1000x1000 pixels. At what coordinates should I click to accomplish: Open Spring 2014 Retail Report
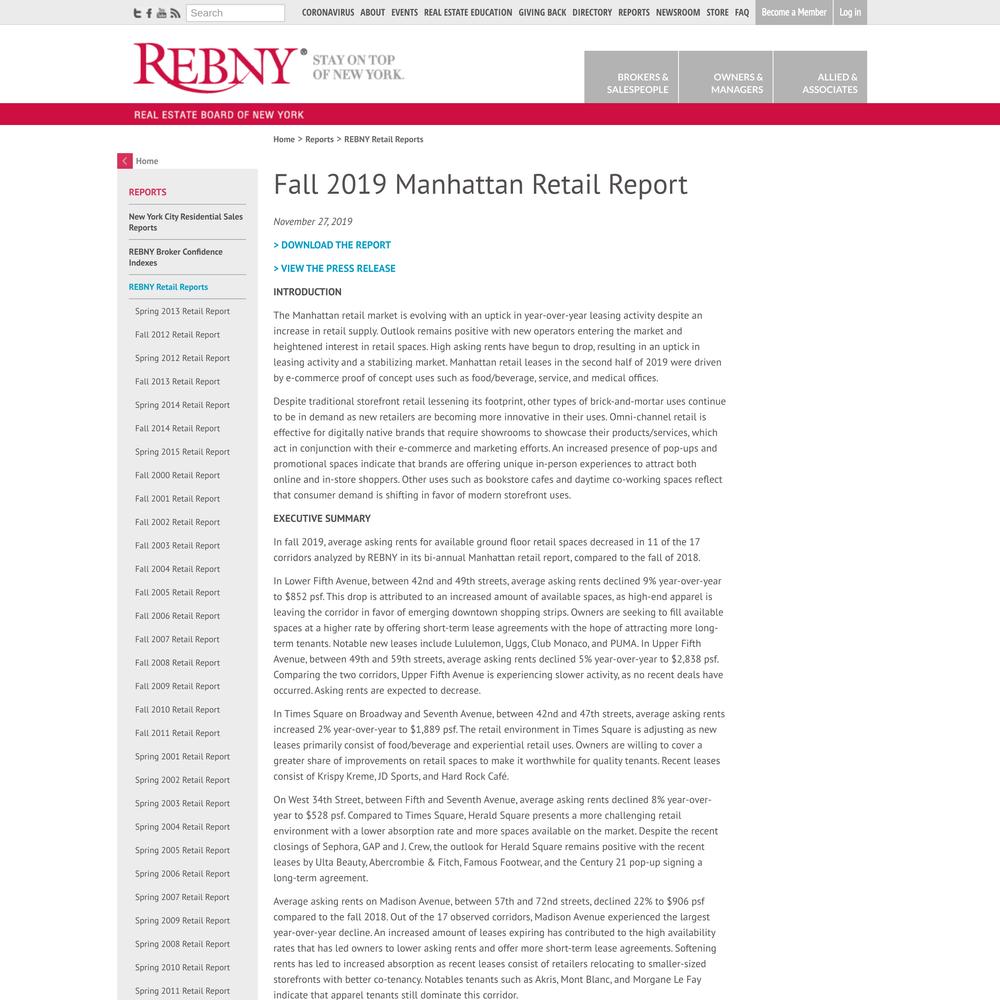pyautogui.click(x=182, y=405)
